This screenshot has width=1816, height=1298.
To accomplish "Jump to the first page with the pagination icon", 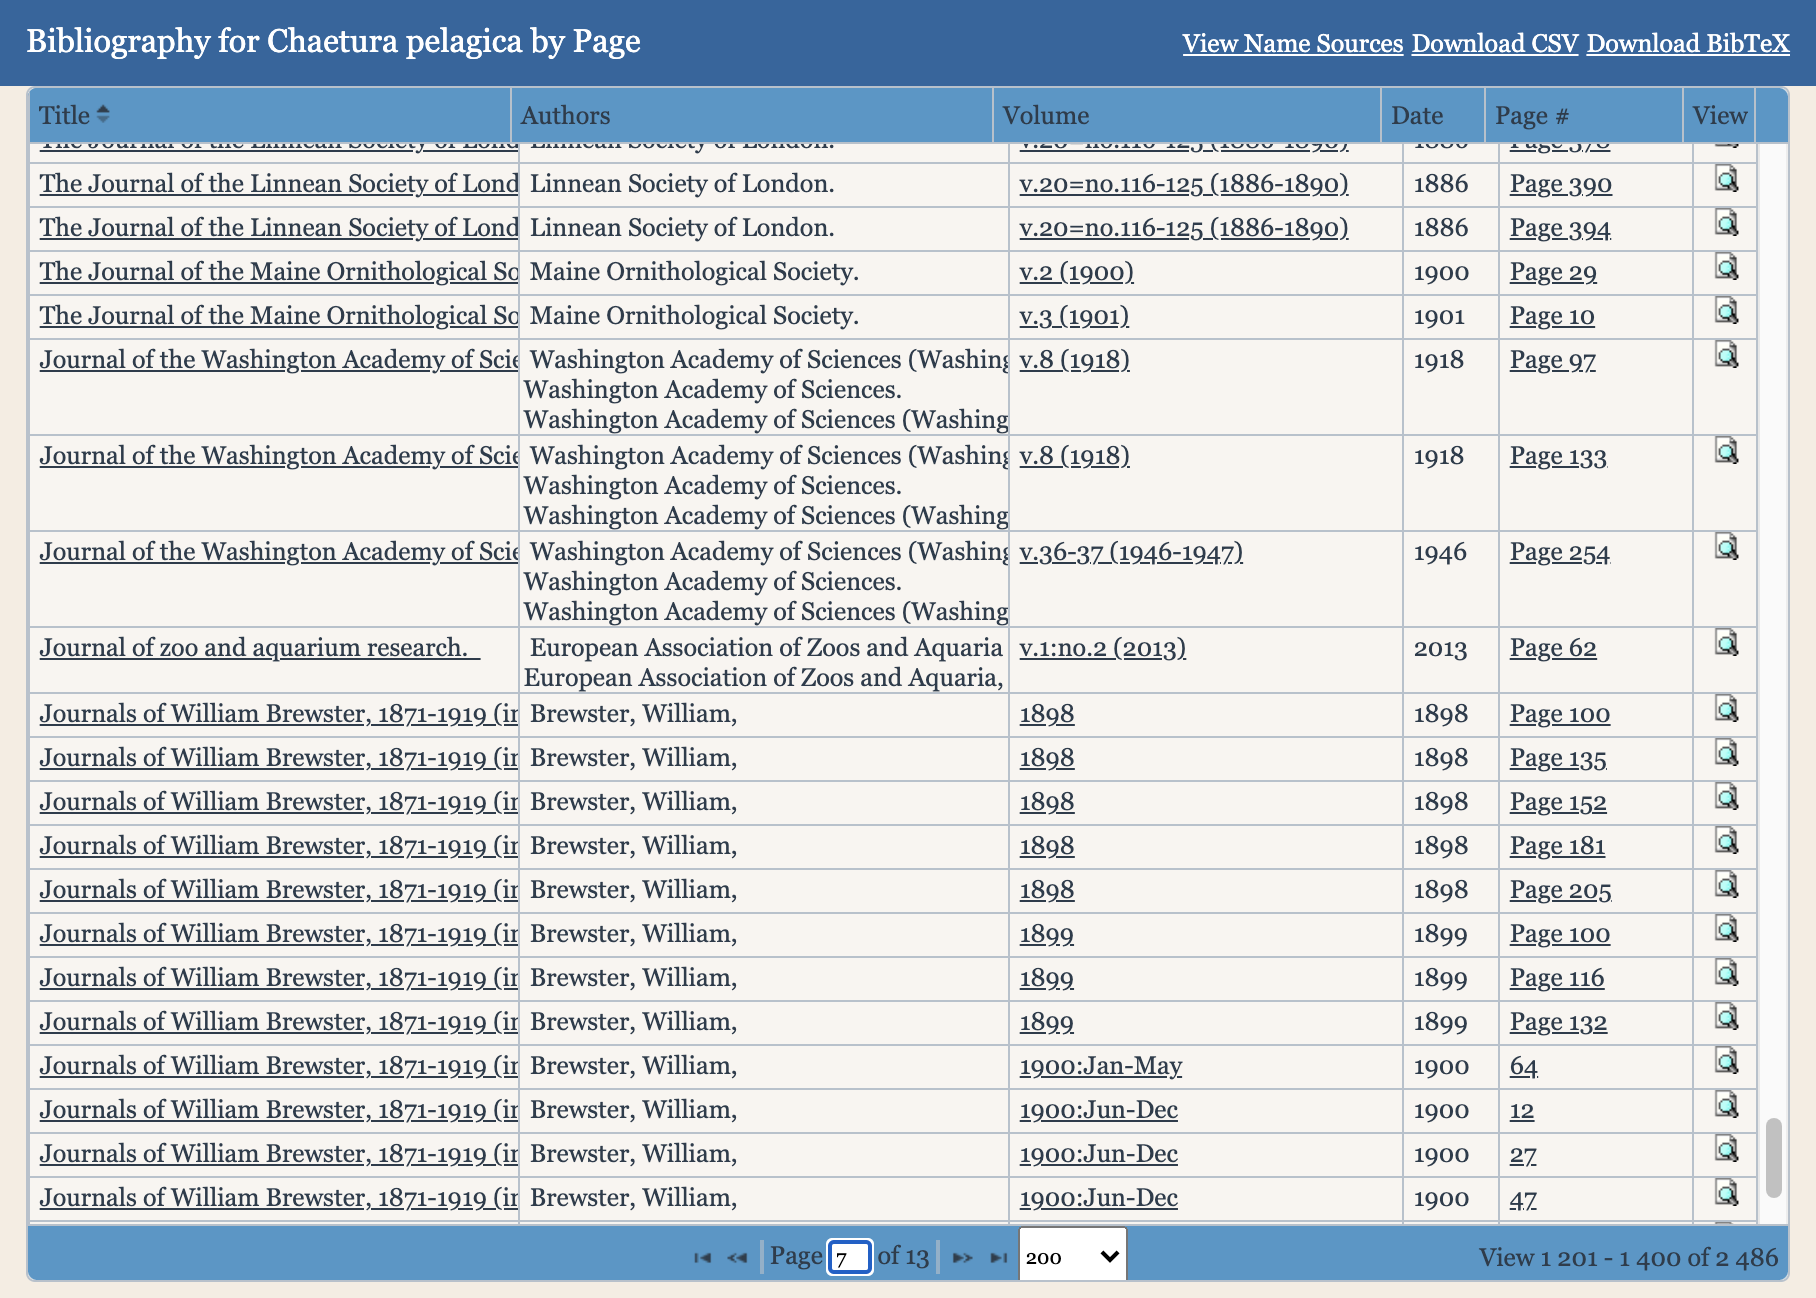I will pyautogui.click(x=701, y=1256).
